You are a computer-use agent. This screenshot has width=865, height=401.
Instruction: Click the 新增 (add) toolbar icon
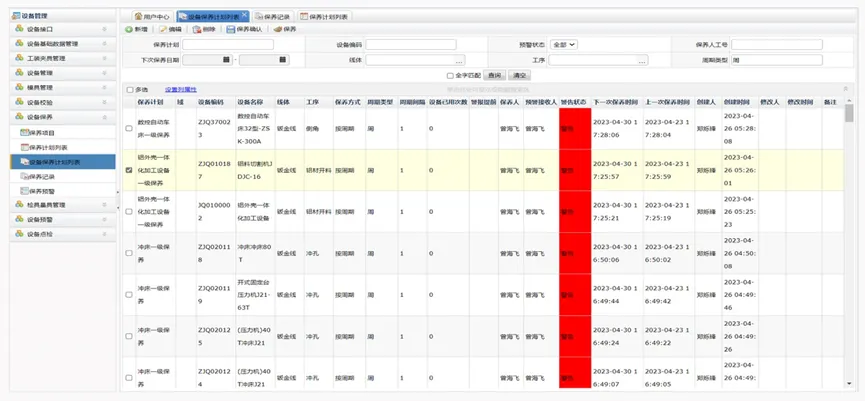129,29
